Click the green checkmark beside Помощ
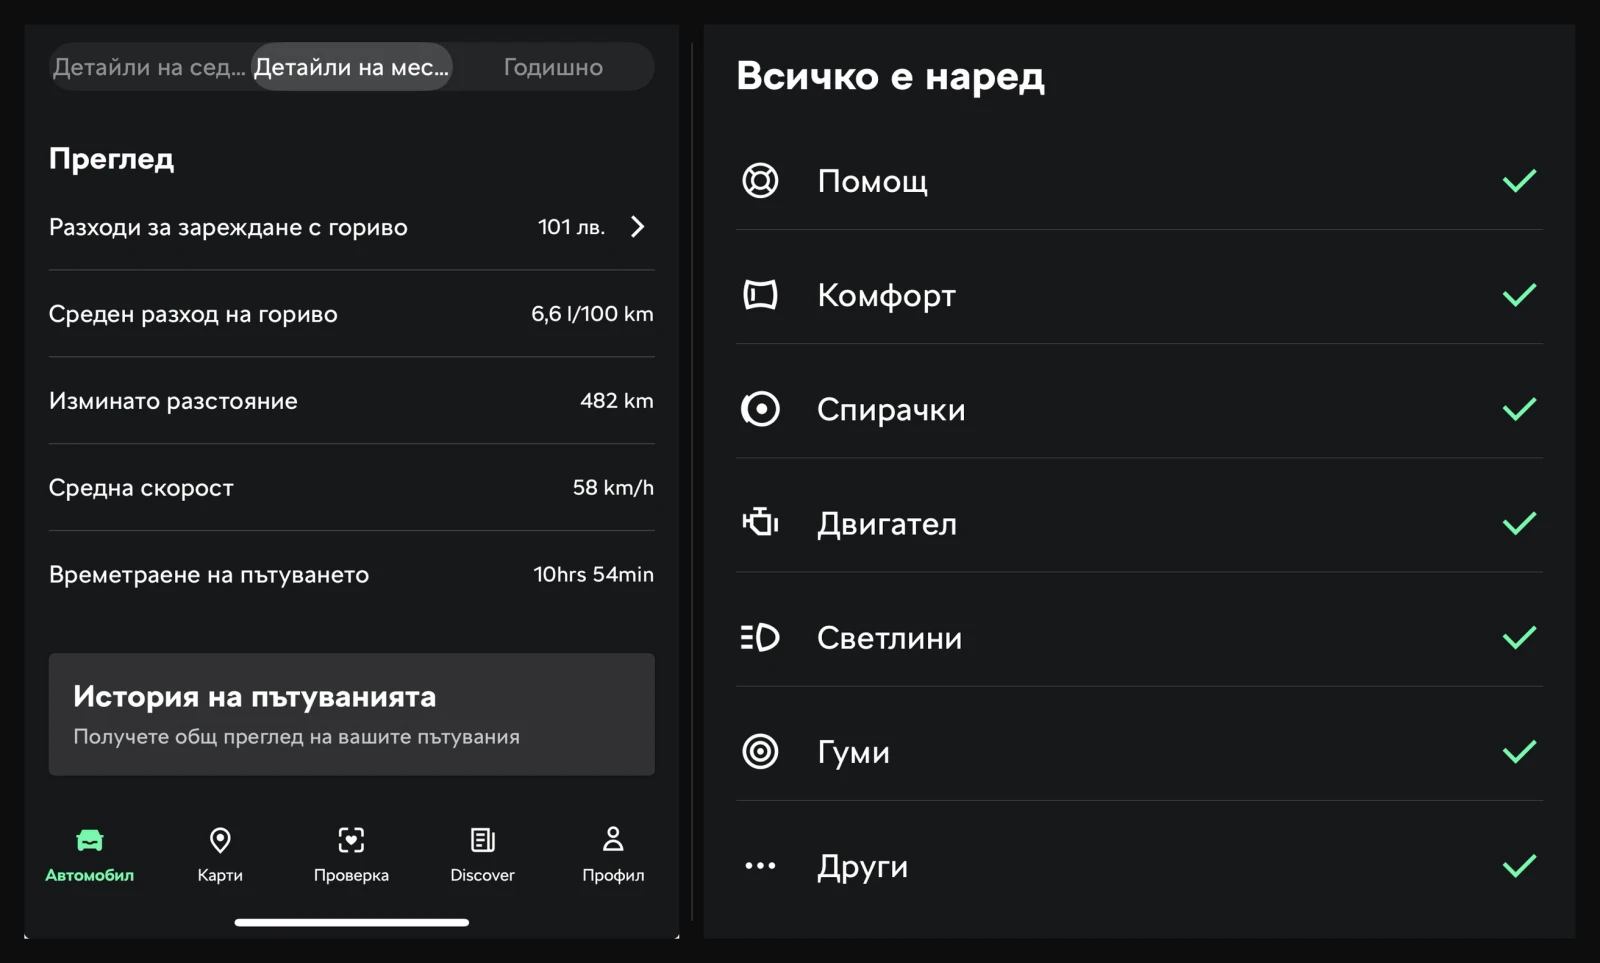 tap(1519, 181)
